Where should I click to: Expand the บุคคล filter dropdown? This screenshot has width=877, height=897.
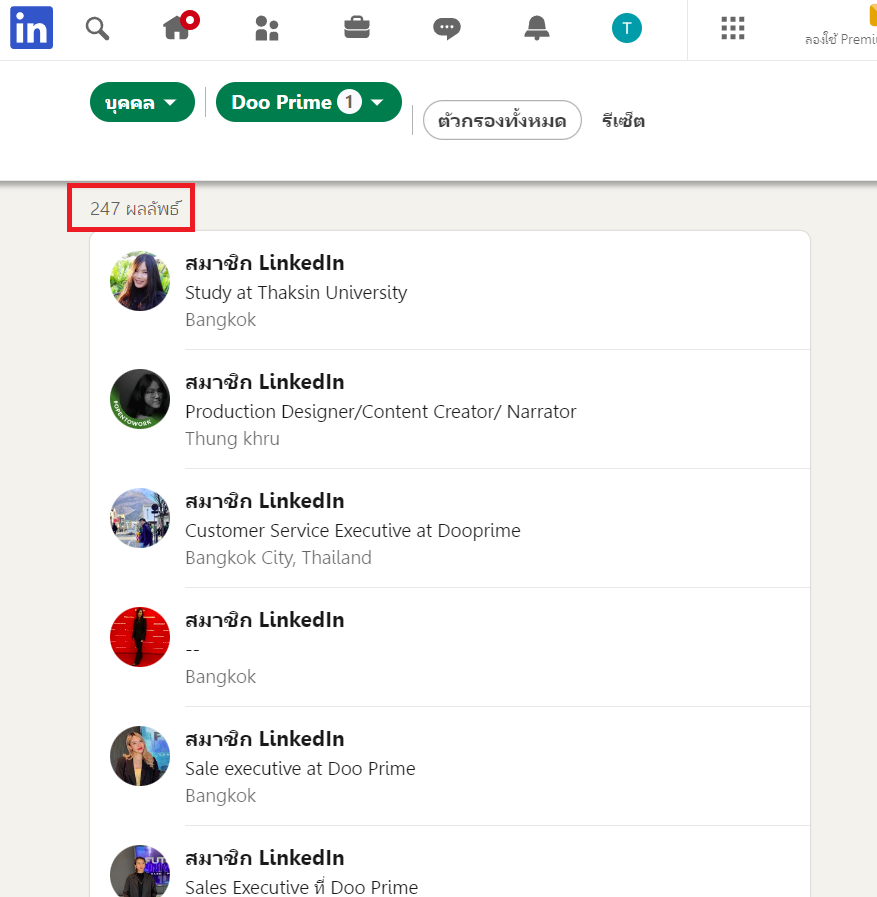click(x=142, y=102)
